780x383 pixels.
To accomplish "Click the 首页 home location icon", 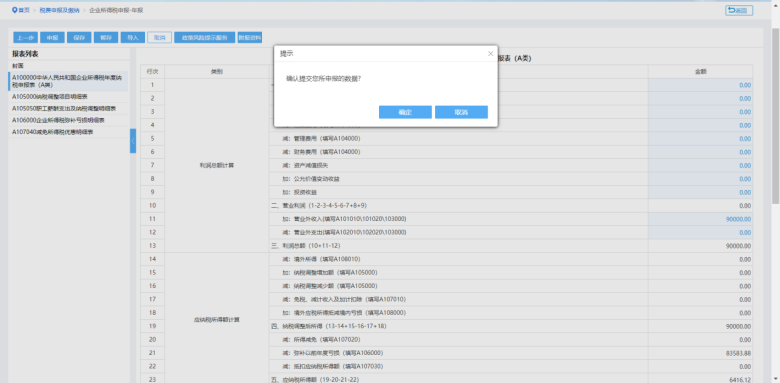I will click(15, 10).
